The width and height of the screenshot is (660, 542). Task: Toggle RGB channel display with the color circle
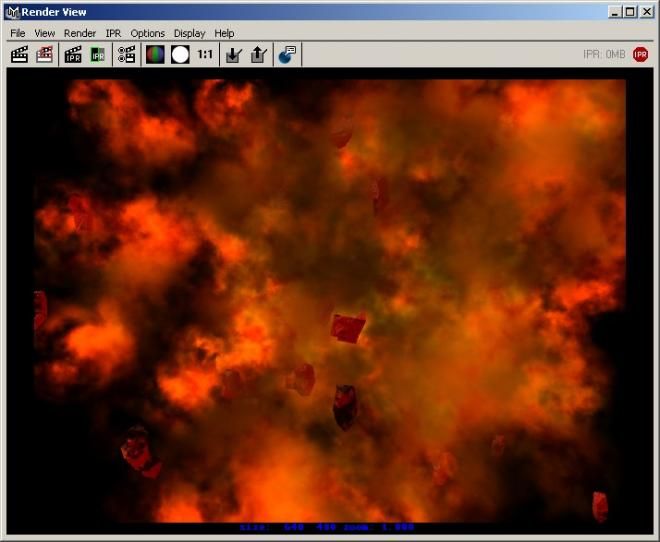tap(155, 55)
